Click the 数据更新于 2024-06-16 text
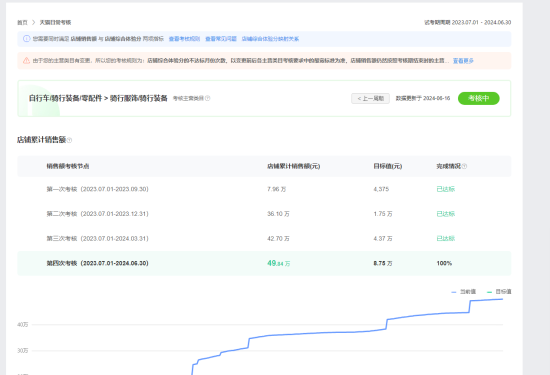This screenshot has width=550, height=375. [x=423, y=98]
